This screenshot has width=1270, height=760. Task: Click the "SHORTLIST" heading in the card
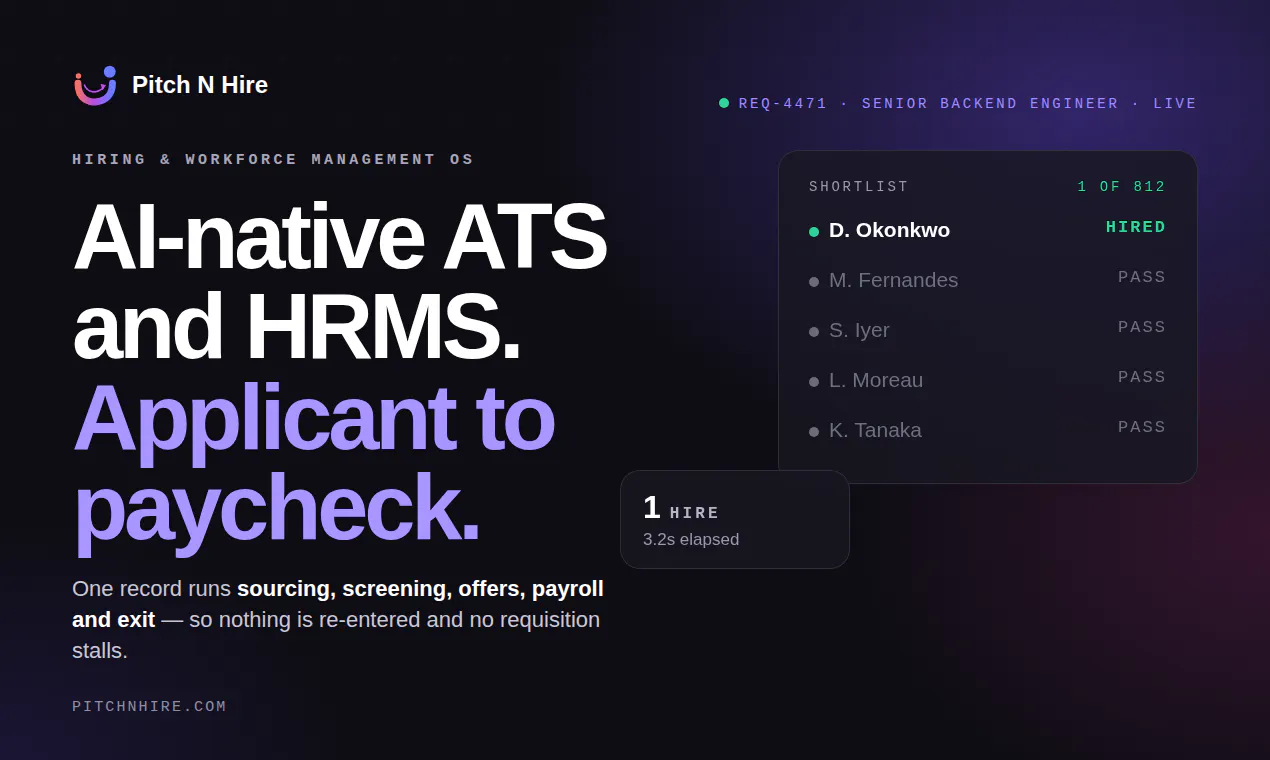pos(859,186)
